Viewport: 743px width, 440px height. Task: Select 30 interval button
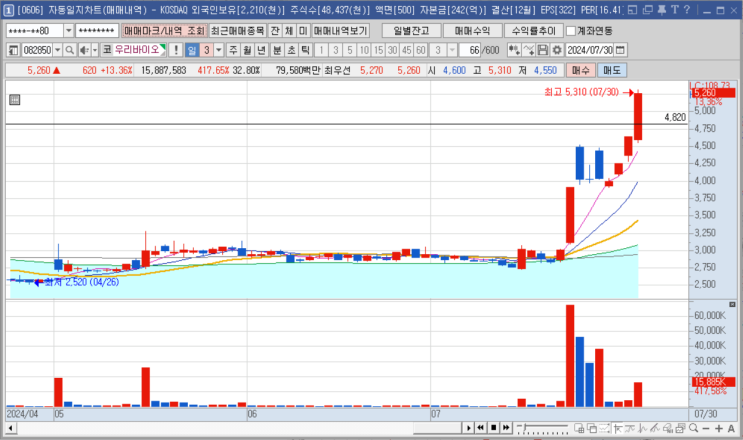(x=392, y=50)
